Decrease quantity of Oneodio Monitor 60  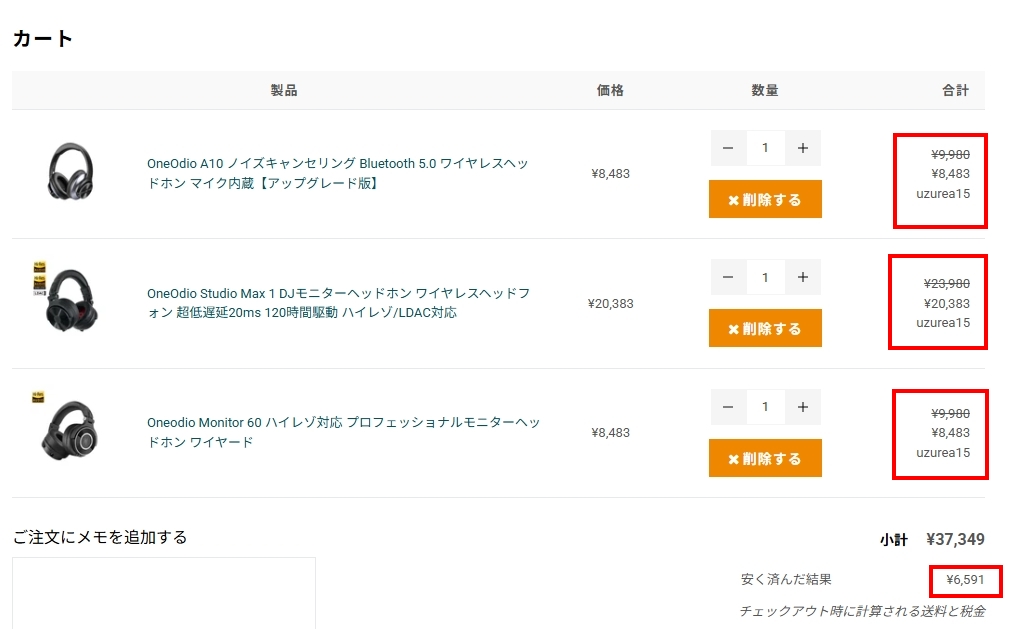pos(728,407)
